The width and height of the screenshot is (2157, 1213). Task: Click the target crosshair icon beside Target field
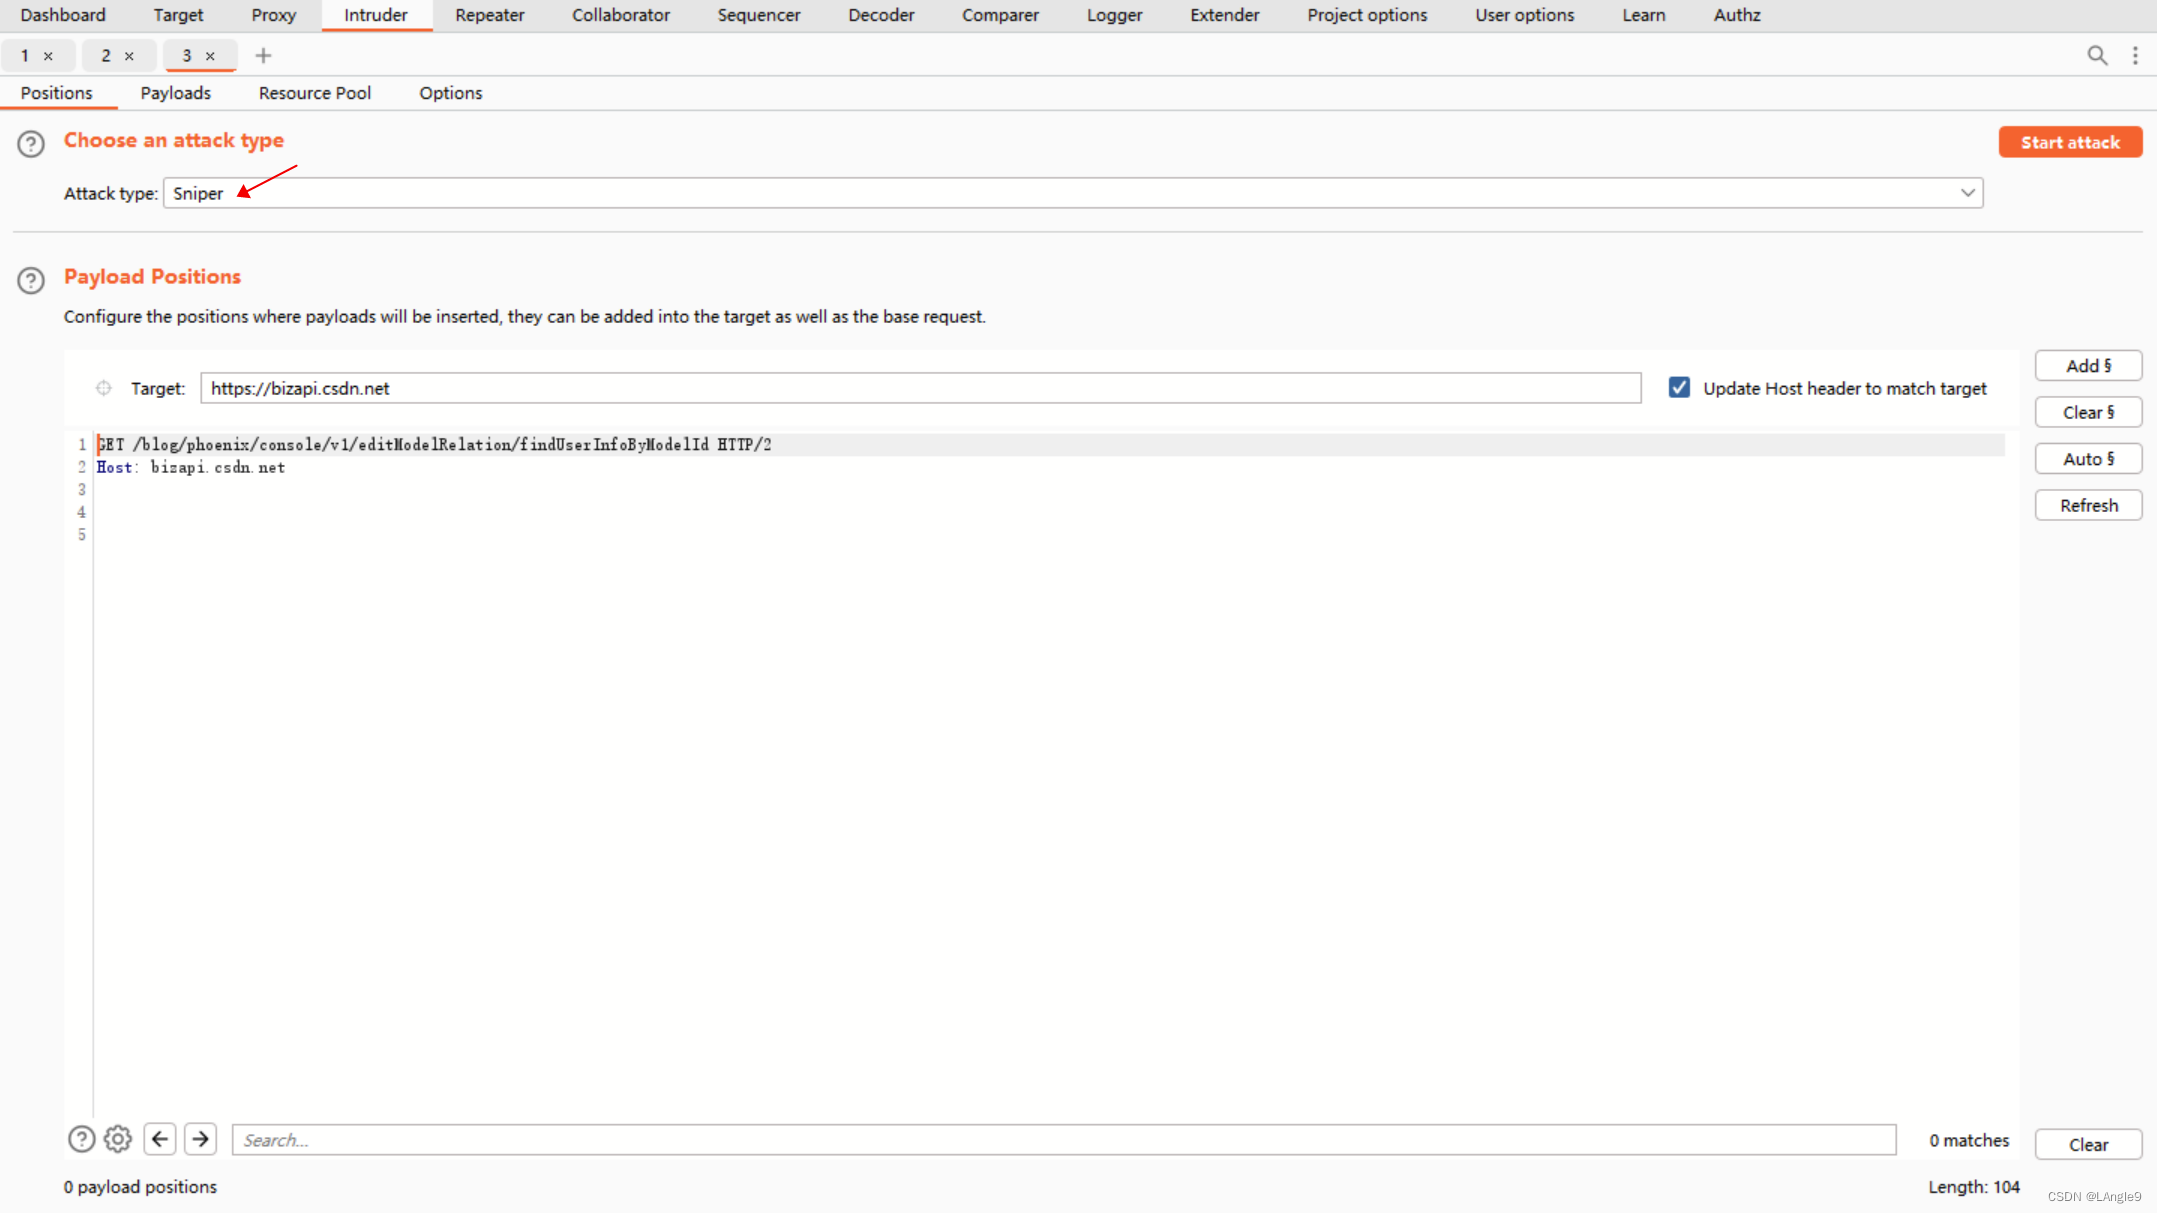click(x=104, y=388)
